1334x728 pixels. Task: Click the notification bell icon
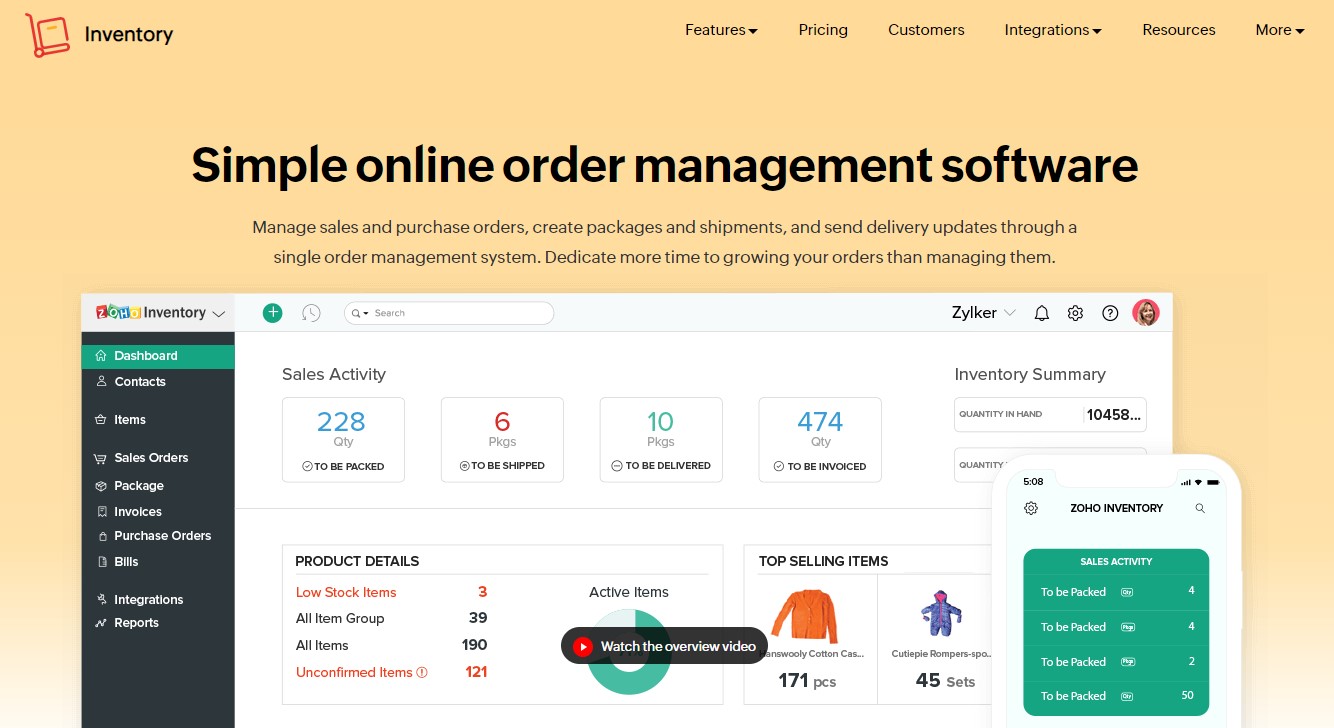pyautogui.click(x=1041, y=312)
